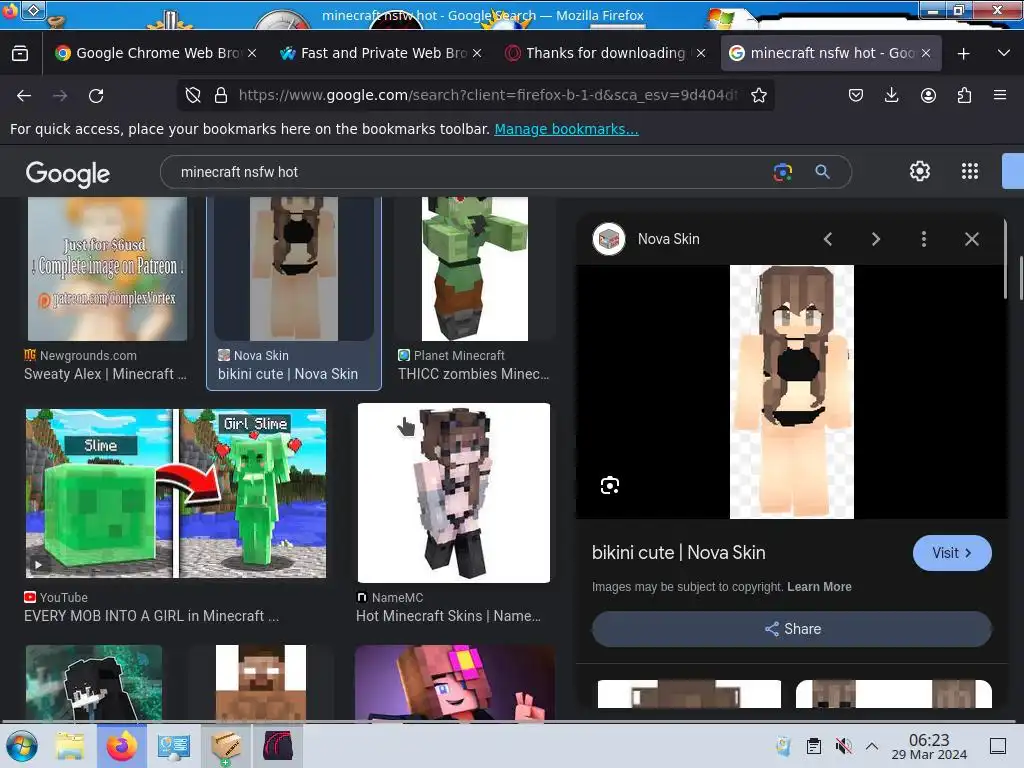Open the clock showing 06:23

(x=929, y=746)
